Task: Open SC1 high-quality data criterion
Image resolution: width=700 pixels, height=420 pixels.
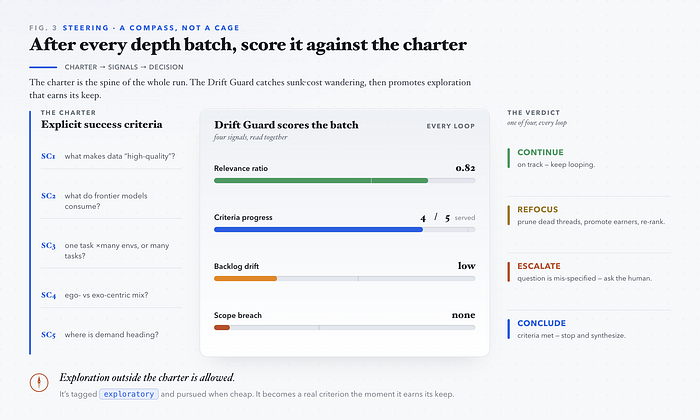Action: point(112,156)
